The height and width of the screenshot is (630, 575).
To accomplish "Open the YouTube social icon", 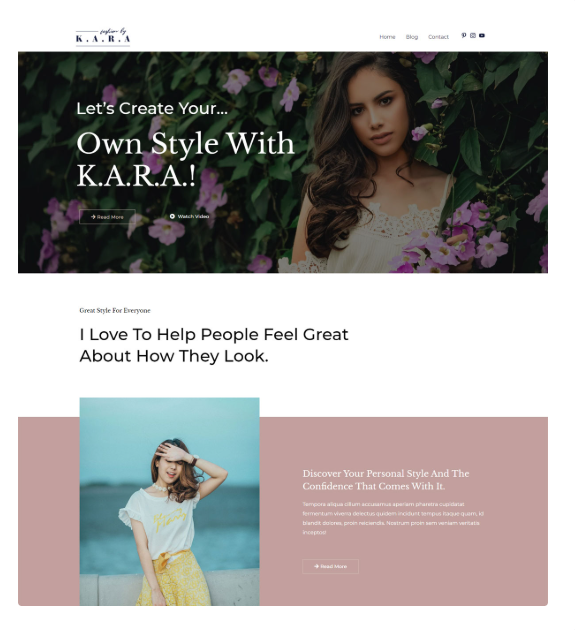I will (x=482, y=35).
